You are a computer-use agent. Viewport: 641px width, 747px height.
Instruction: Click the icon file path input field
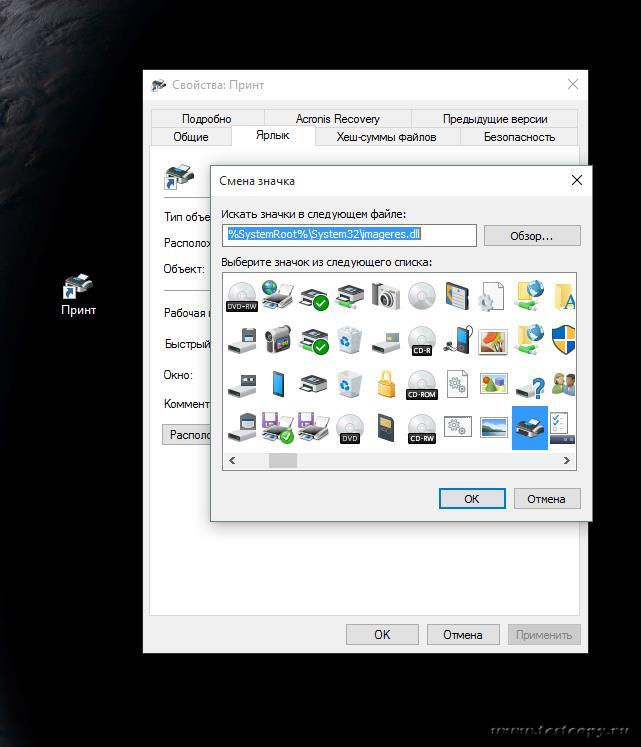(349, 235)
